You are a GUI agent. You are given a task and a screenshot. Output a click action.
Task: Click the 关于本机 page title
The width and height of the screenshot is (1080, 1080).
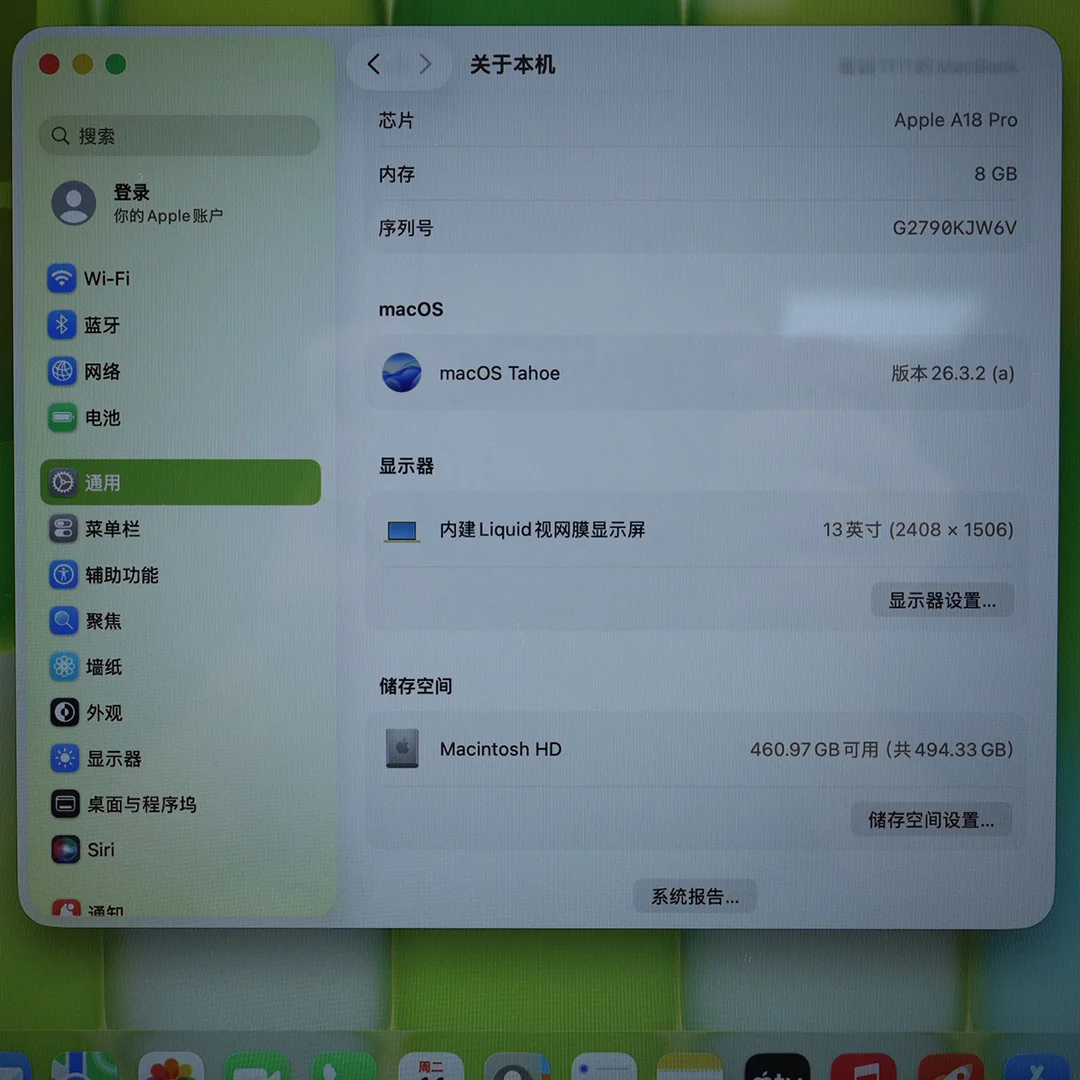[512, 65]
